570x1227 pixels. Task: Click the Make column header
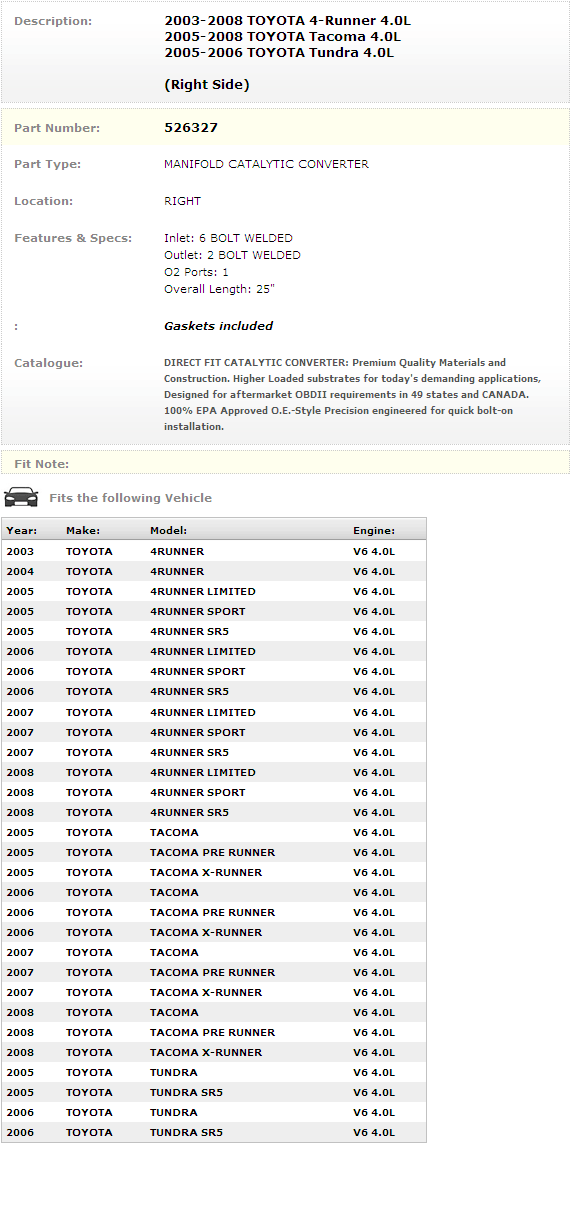(x=83, y=530)
